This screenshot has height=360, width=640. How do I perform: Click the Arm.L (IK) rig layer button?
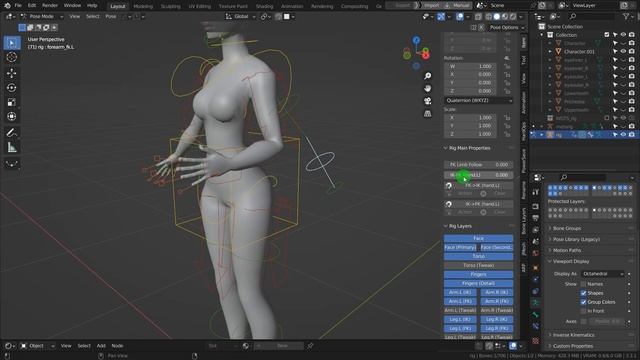coord(460,292)
